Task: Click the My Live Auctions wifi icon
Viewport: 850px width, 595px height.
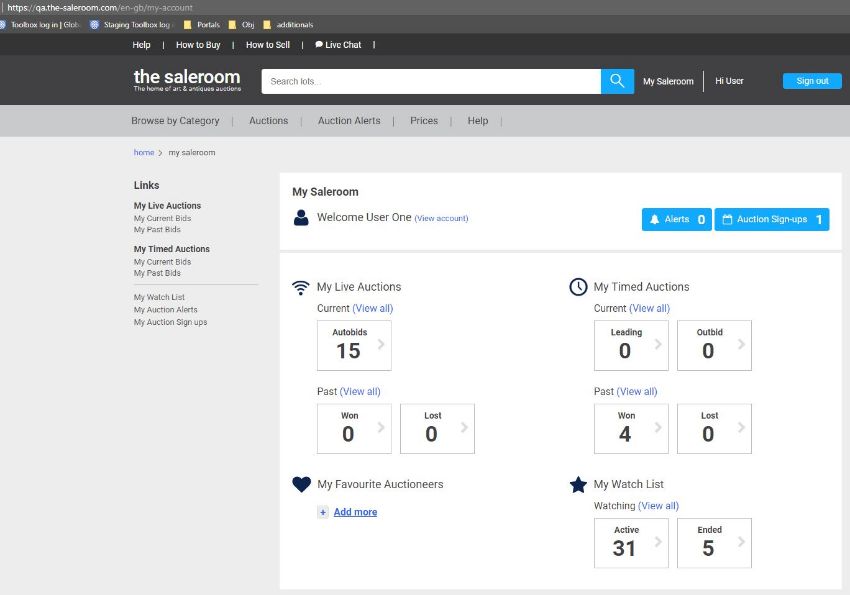Action: [x=300, y=288]
